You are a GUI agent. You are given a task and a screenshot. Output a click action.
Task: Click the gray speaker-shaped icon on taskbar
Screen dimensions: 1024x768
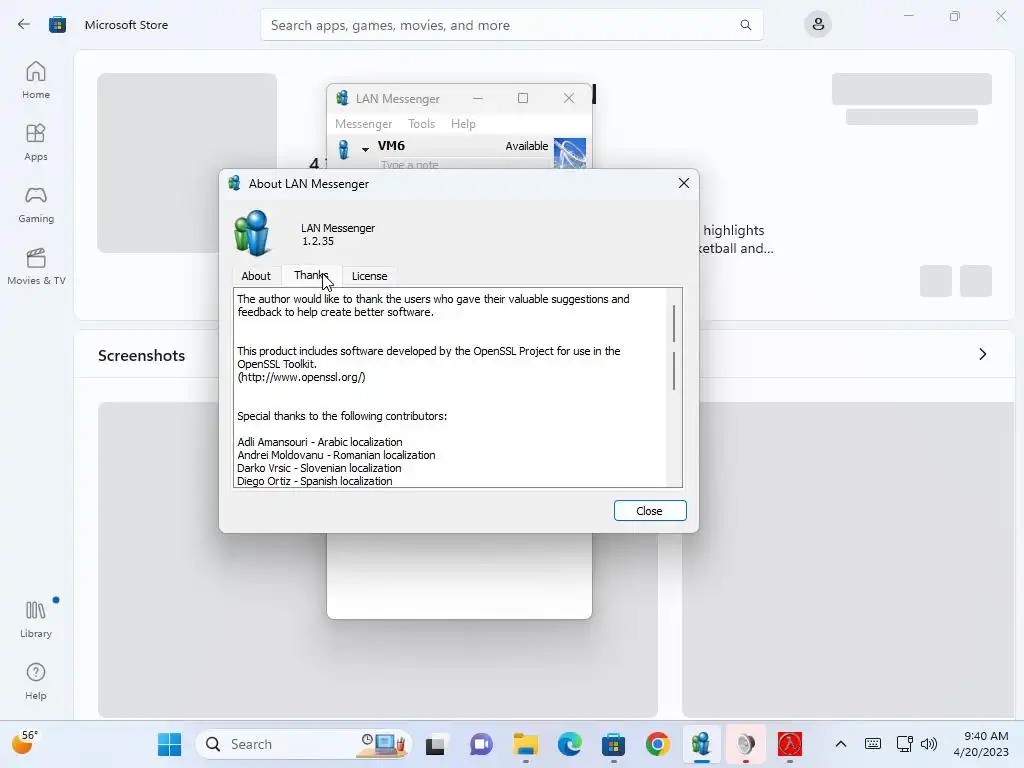746,744
